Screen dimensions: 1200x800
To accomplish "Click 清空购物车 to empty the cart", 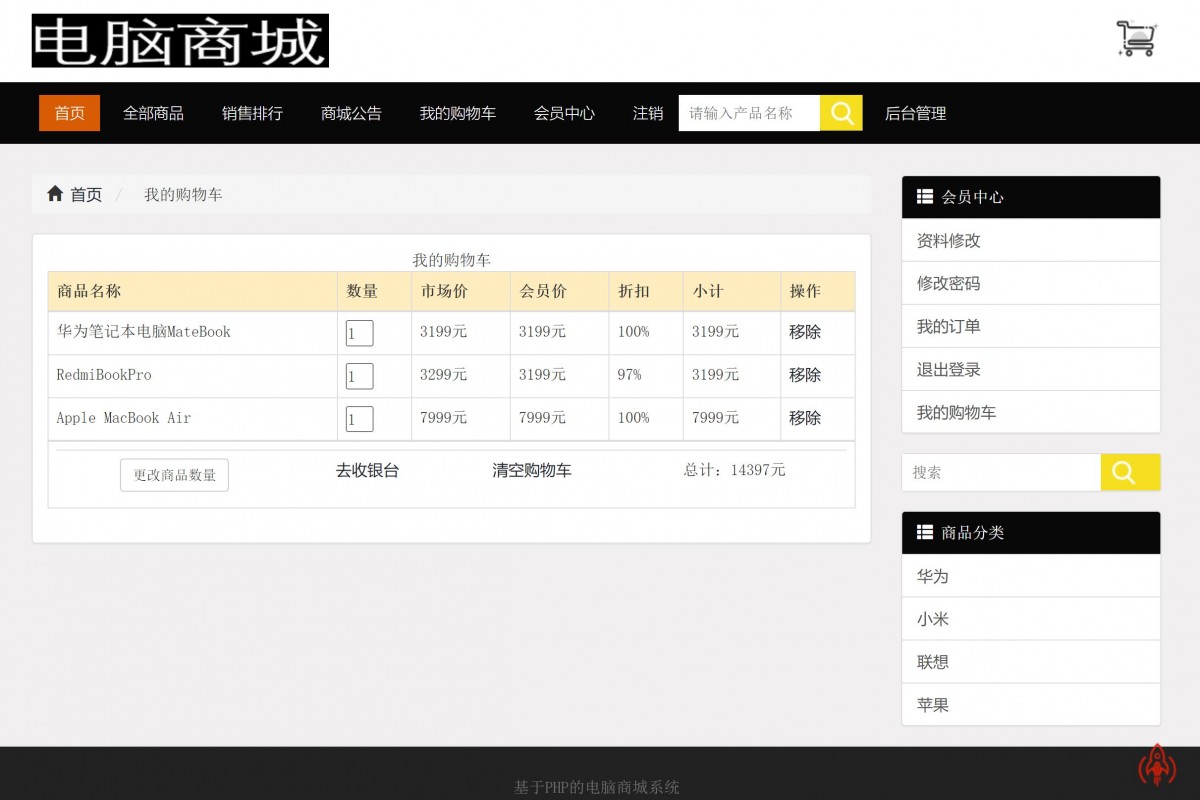I will [x=531, y=469].
